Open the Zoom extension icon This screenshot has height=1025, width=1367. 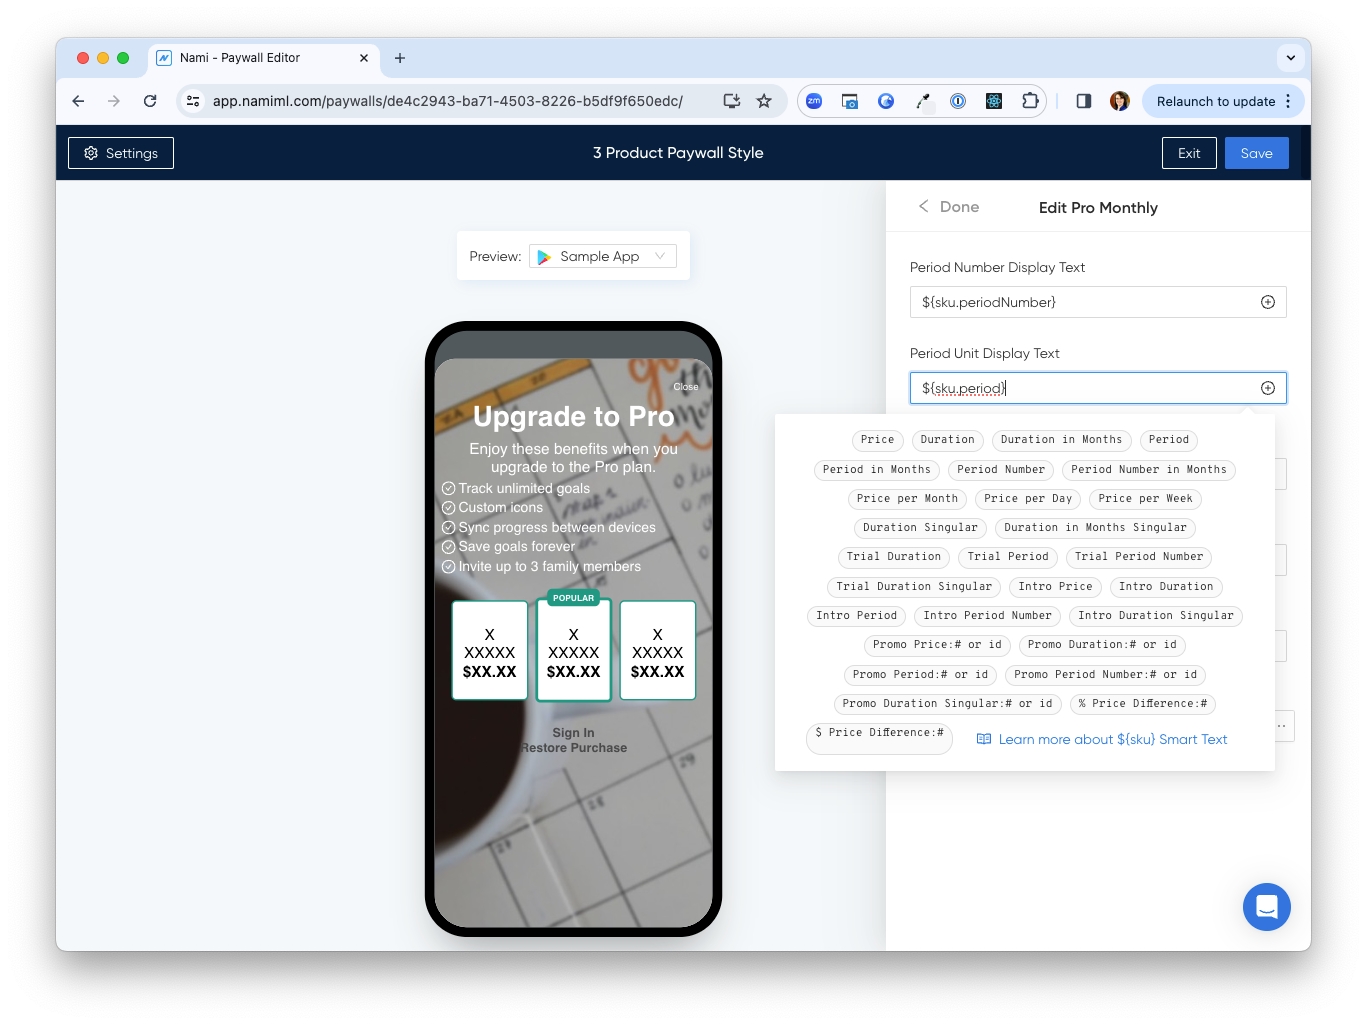click(x=814, y=101)
